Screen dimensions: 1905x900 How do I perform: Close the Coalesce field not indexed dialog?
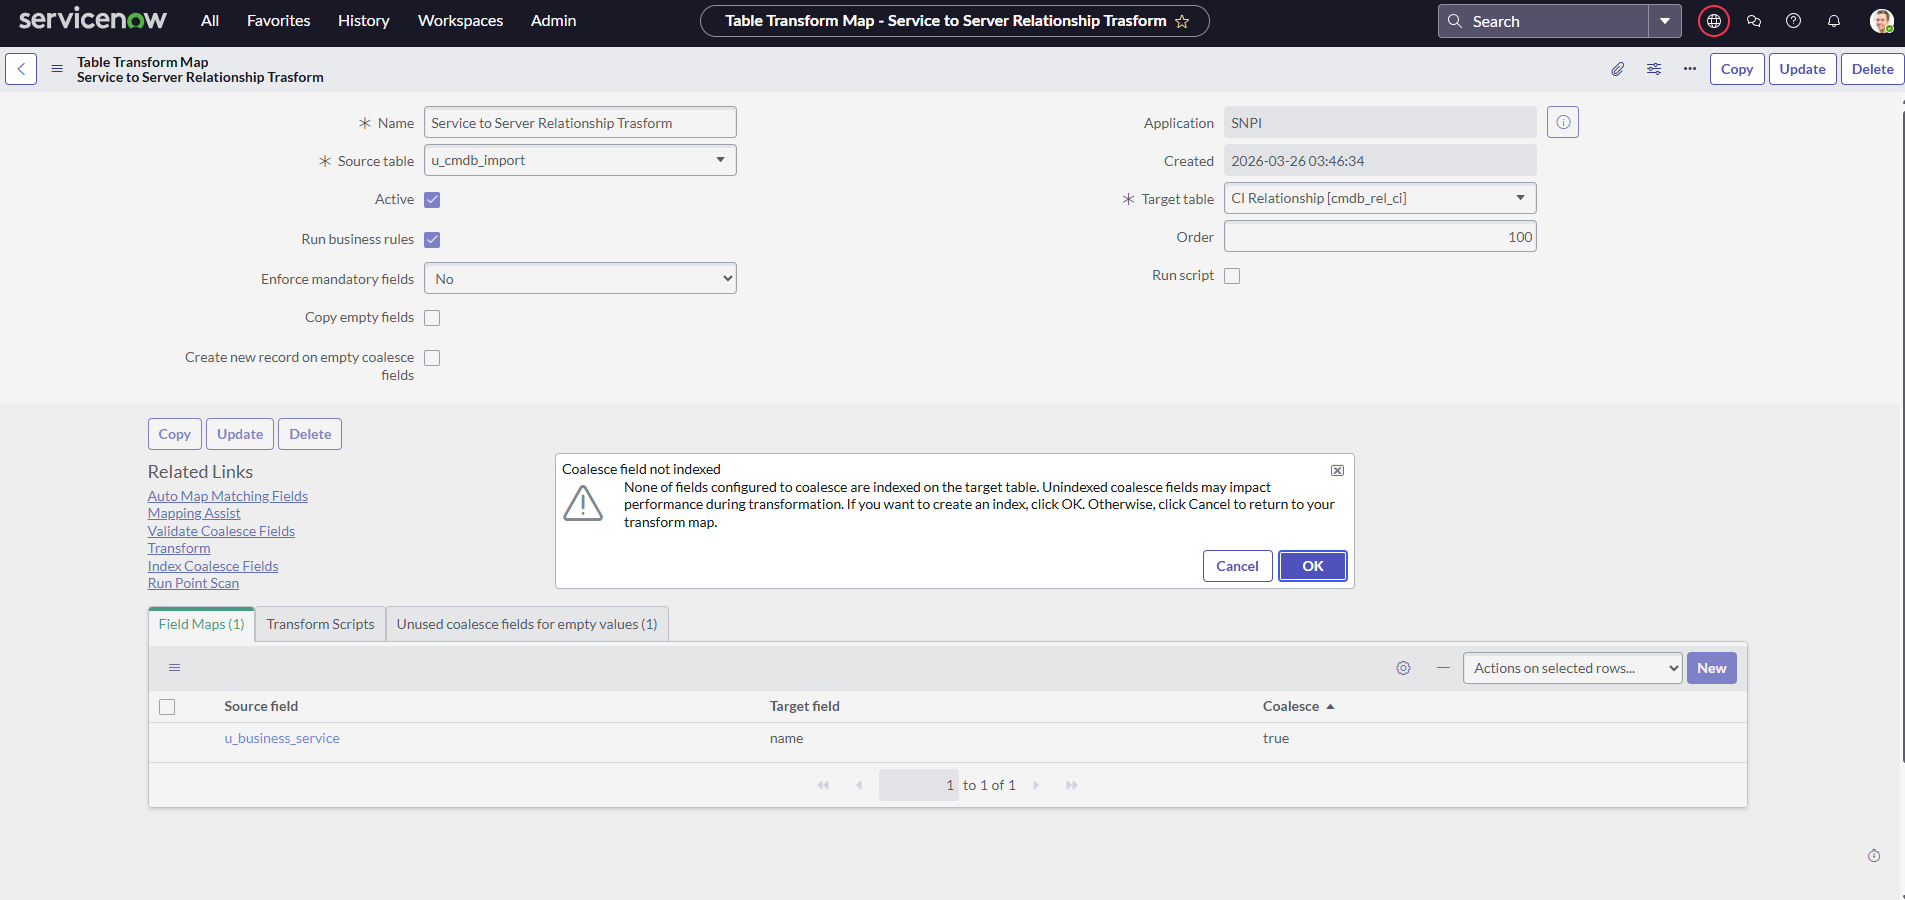(1337, 470)
